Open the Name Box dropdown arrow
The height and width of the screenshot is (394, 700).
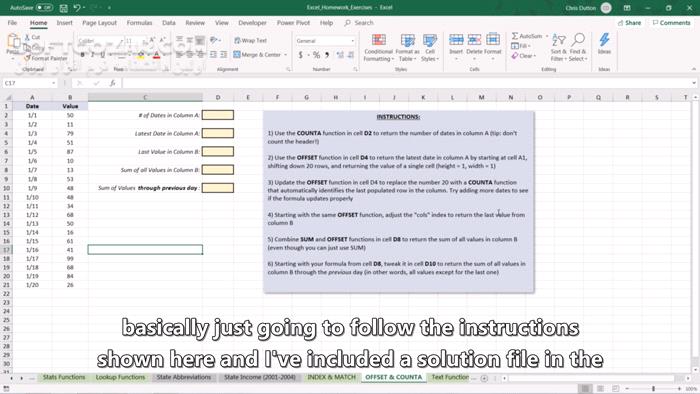53,83
